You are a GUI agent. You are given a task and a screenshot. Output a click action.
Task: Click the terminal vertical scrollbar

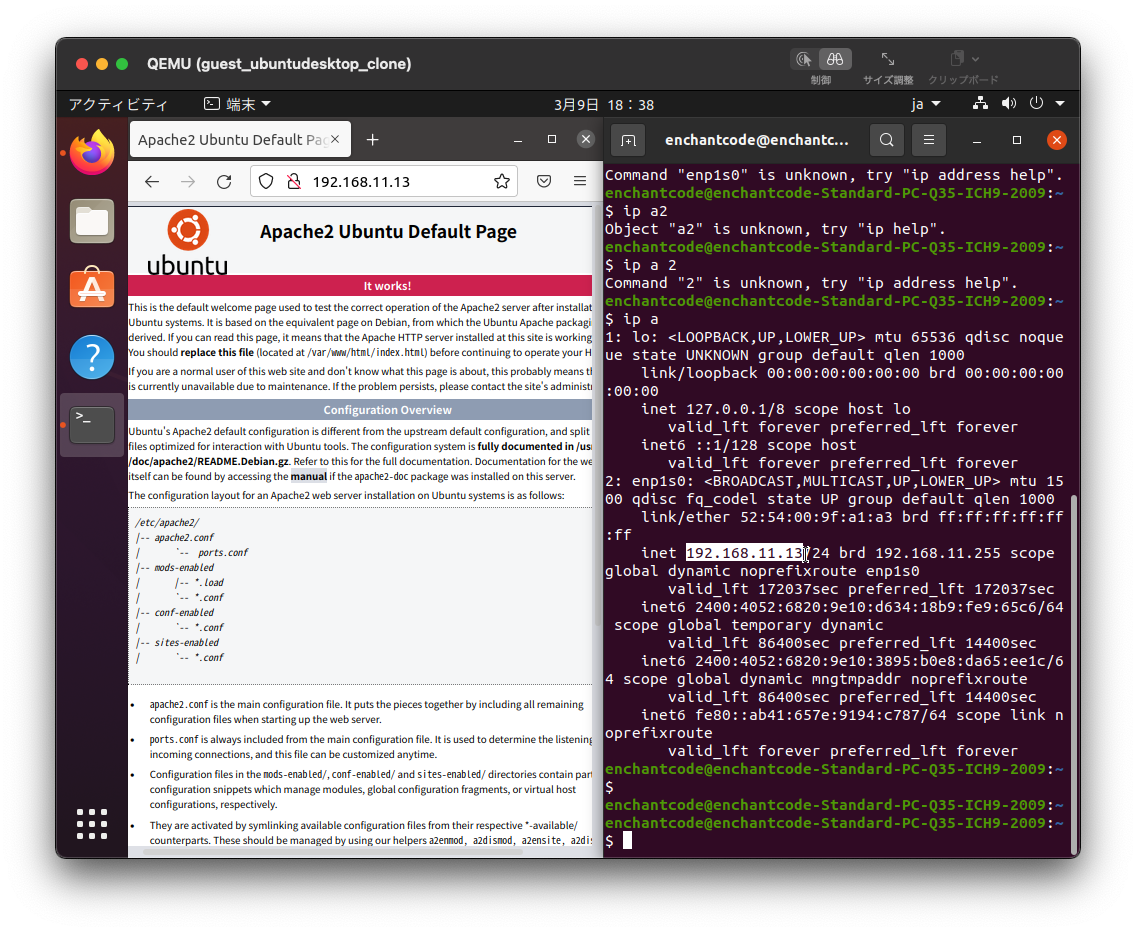1074,674
